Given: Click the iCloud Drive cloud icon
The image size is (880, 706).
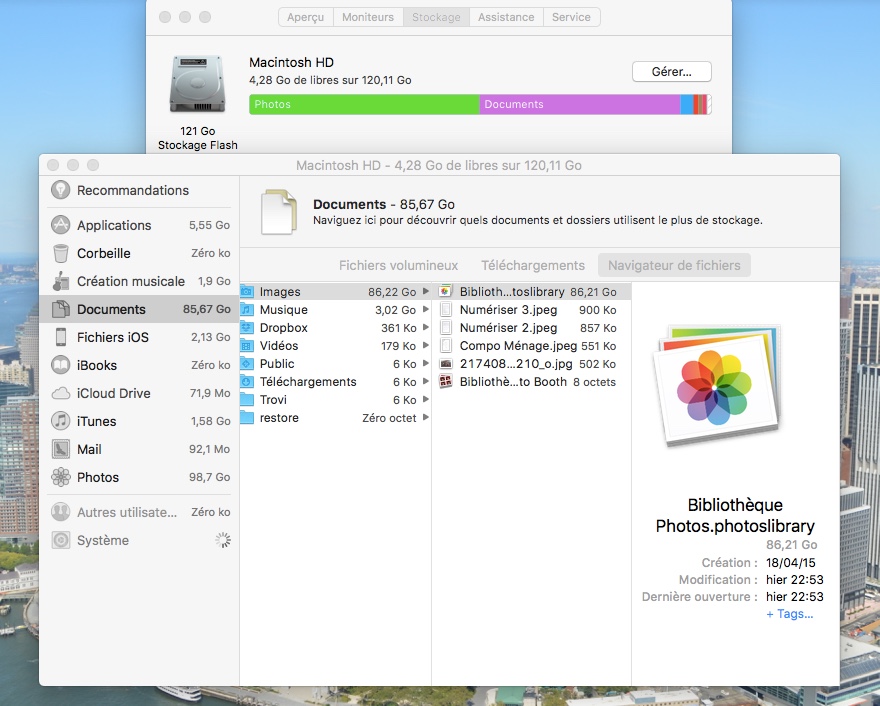Looking at the screenshot, I should 61,393.
